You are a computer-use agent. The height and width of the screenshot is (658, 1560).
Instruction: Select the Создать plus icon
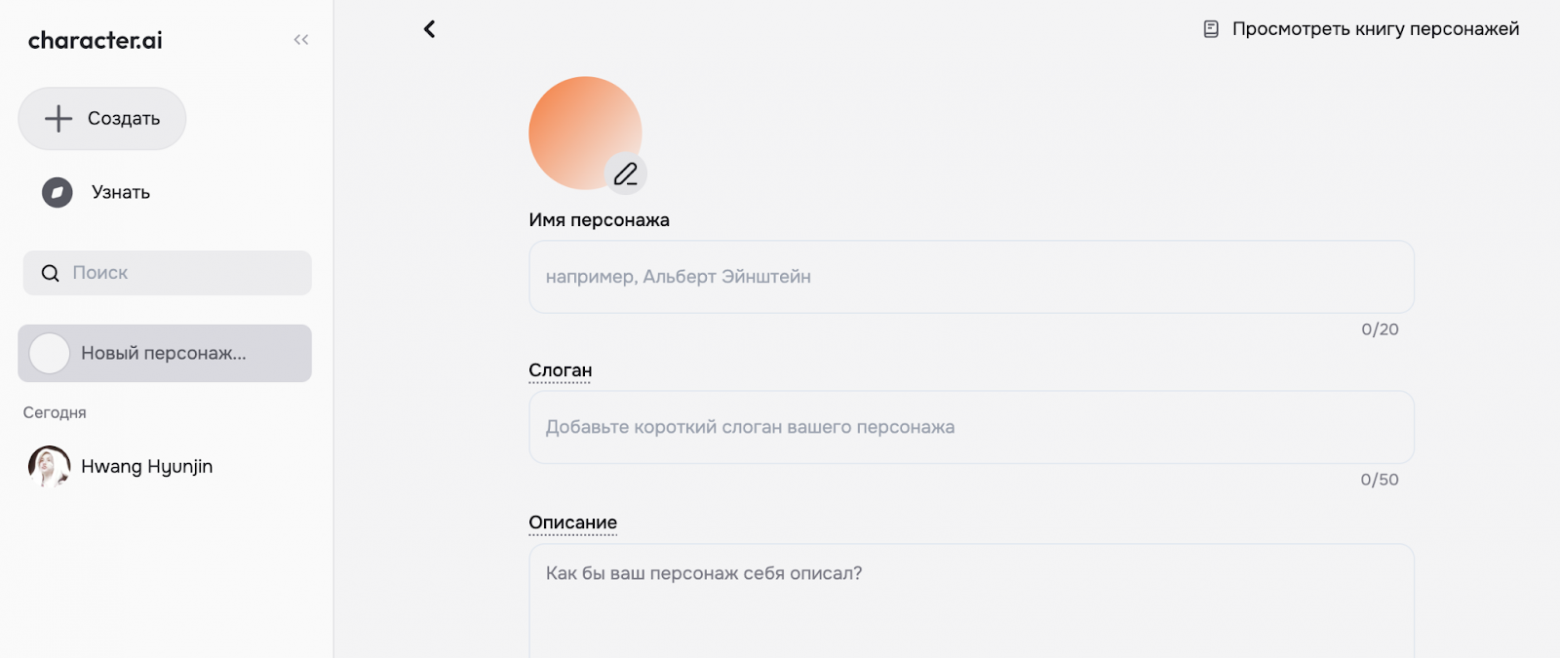click(x=58, y=117)
